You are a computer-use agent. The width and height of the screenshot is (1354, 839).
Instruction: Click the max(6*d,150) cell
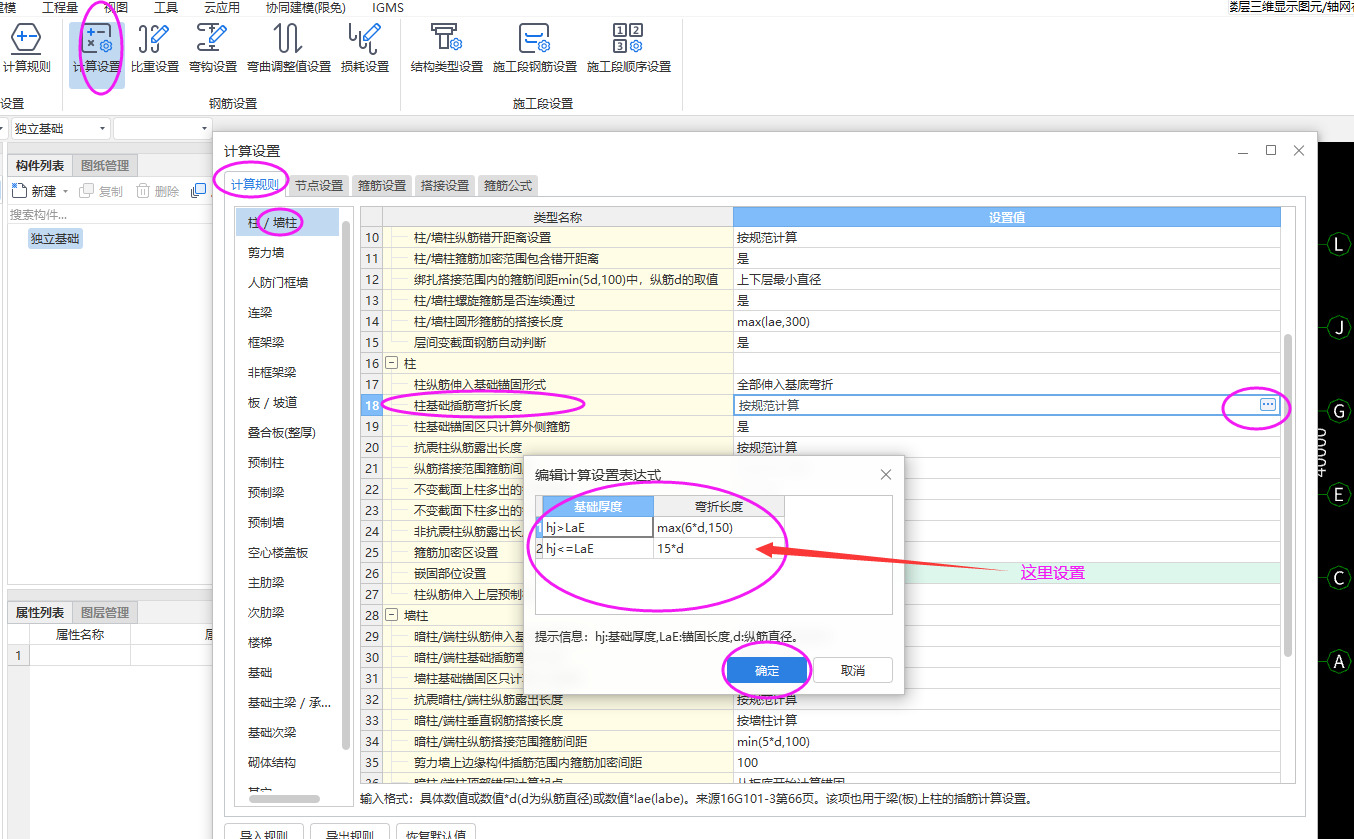(719, 527)
